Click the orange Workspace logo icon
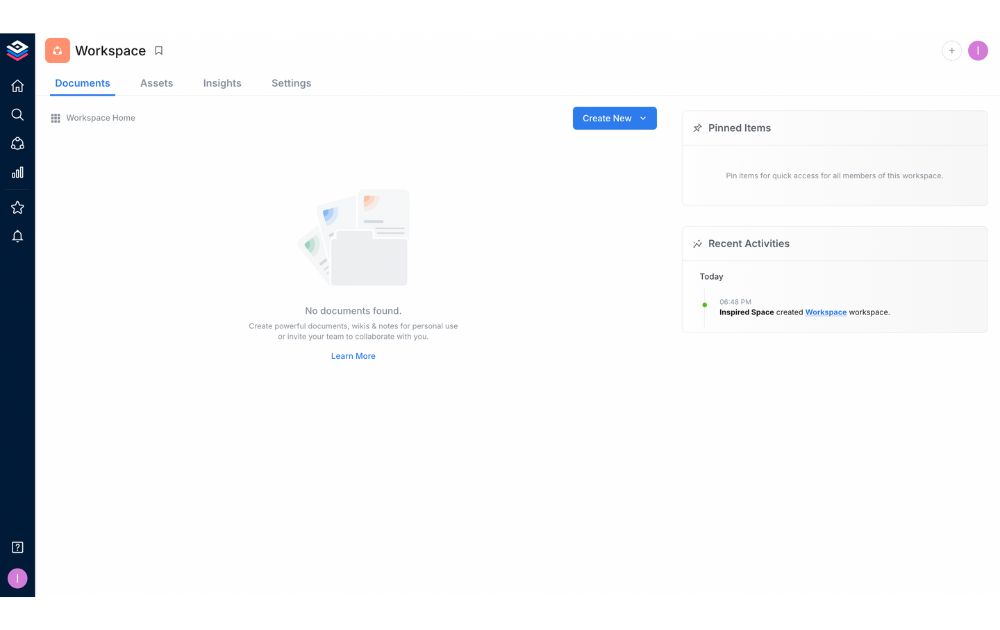The height and width of the screenshot is (630, 1000). pyautogui.click(x=57, y=50)
